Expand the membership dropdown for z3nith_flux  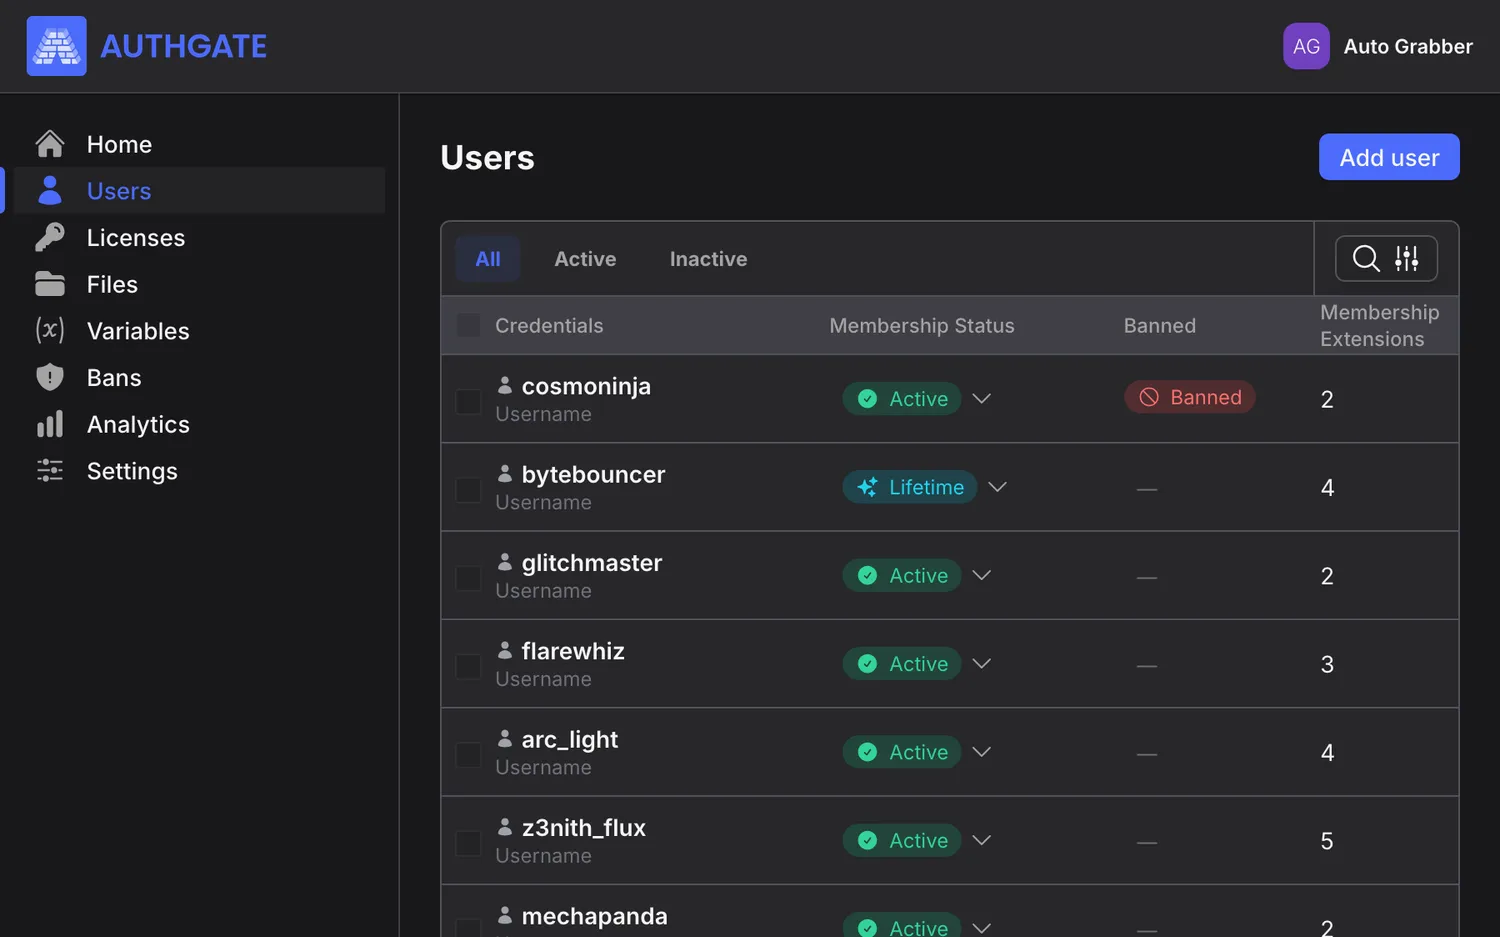pos(981,840)
